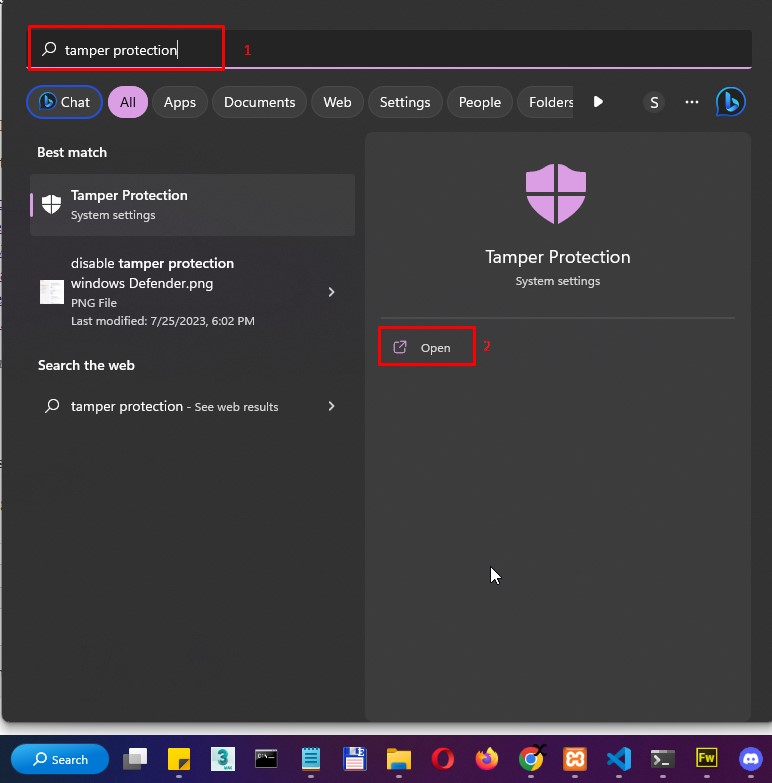Switch to the Web filter tab

[337, 102]
